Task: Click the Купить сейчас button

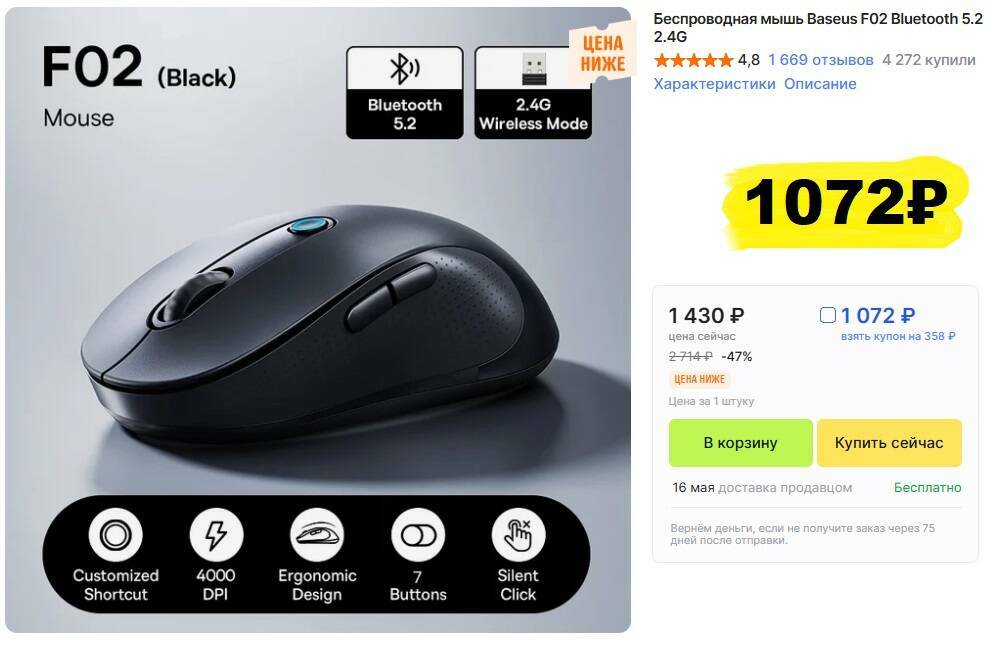Action: 889,443
